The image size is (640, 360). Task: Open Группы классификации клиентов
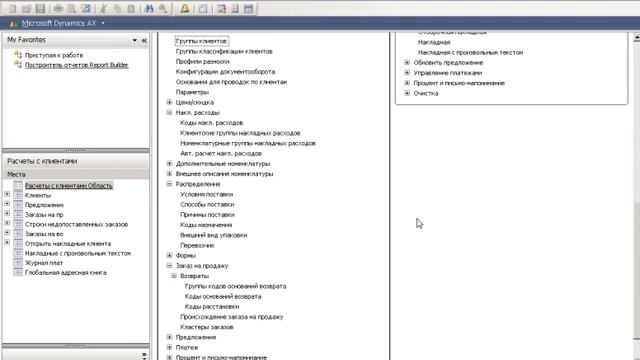(224, 51)
